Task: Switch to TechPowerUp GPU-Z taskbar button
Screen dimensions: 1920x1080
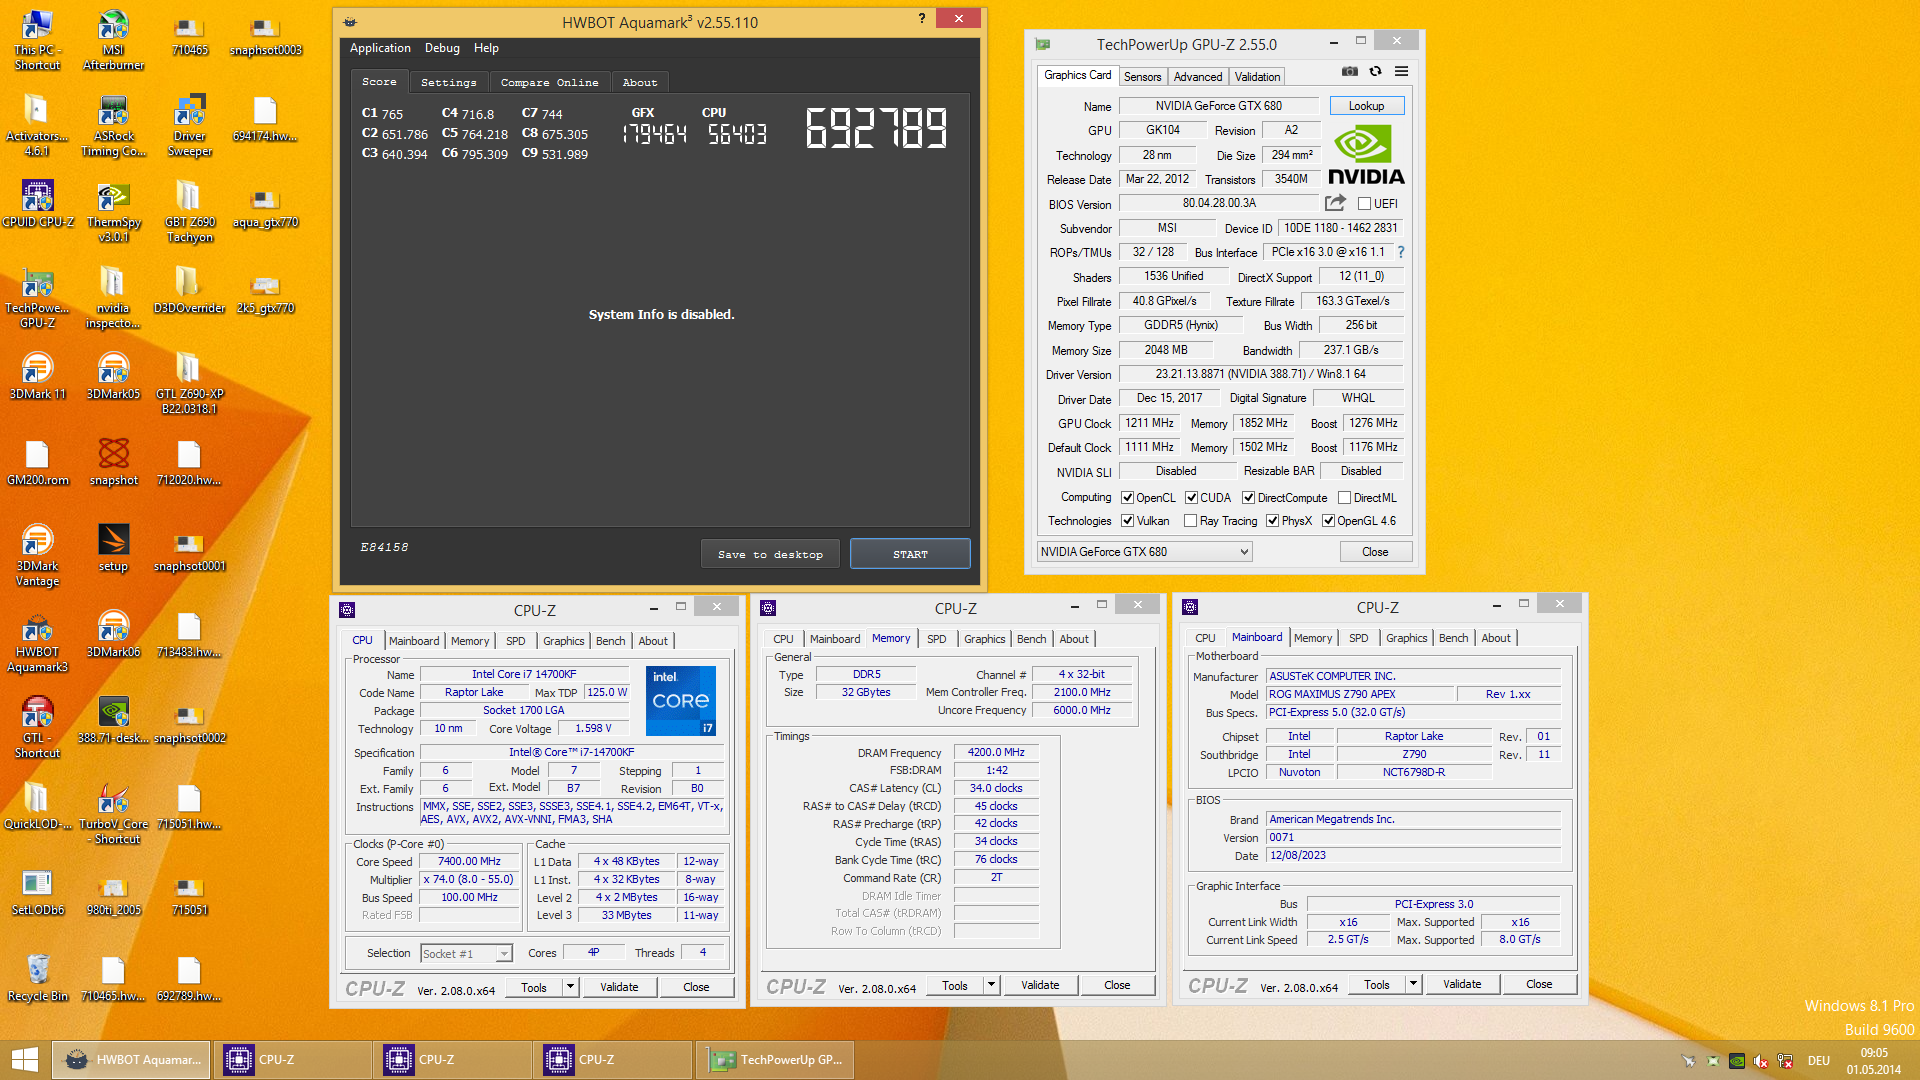Action: [775, 1060]
